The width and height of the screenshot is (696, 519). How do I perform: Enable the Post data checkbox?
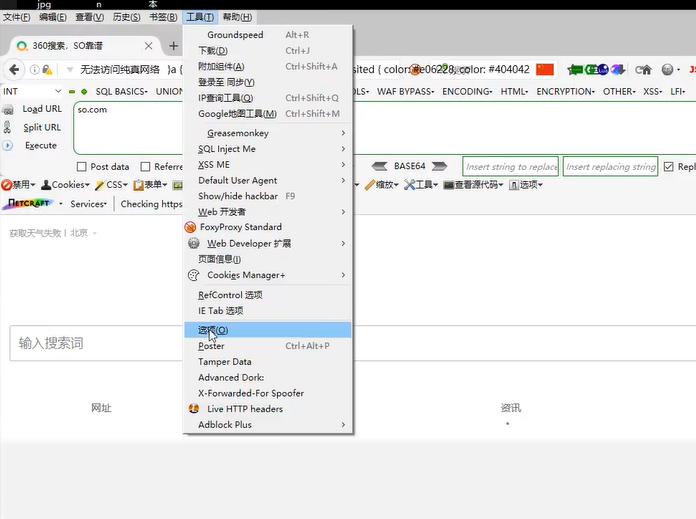tap(82, 166)
